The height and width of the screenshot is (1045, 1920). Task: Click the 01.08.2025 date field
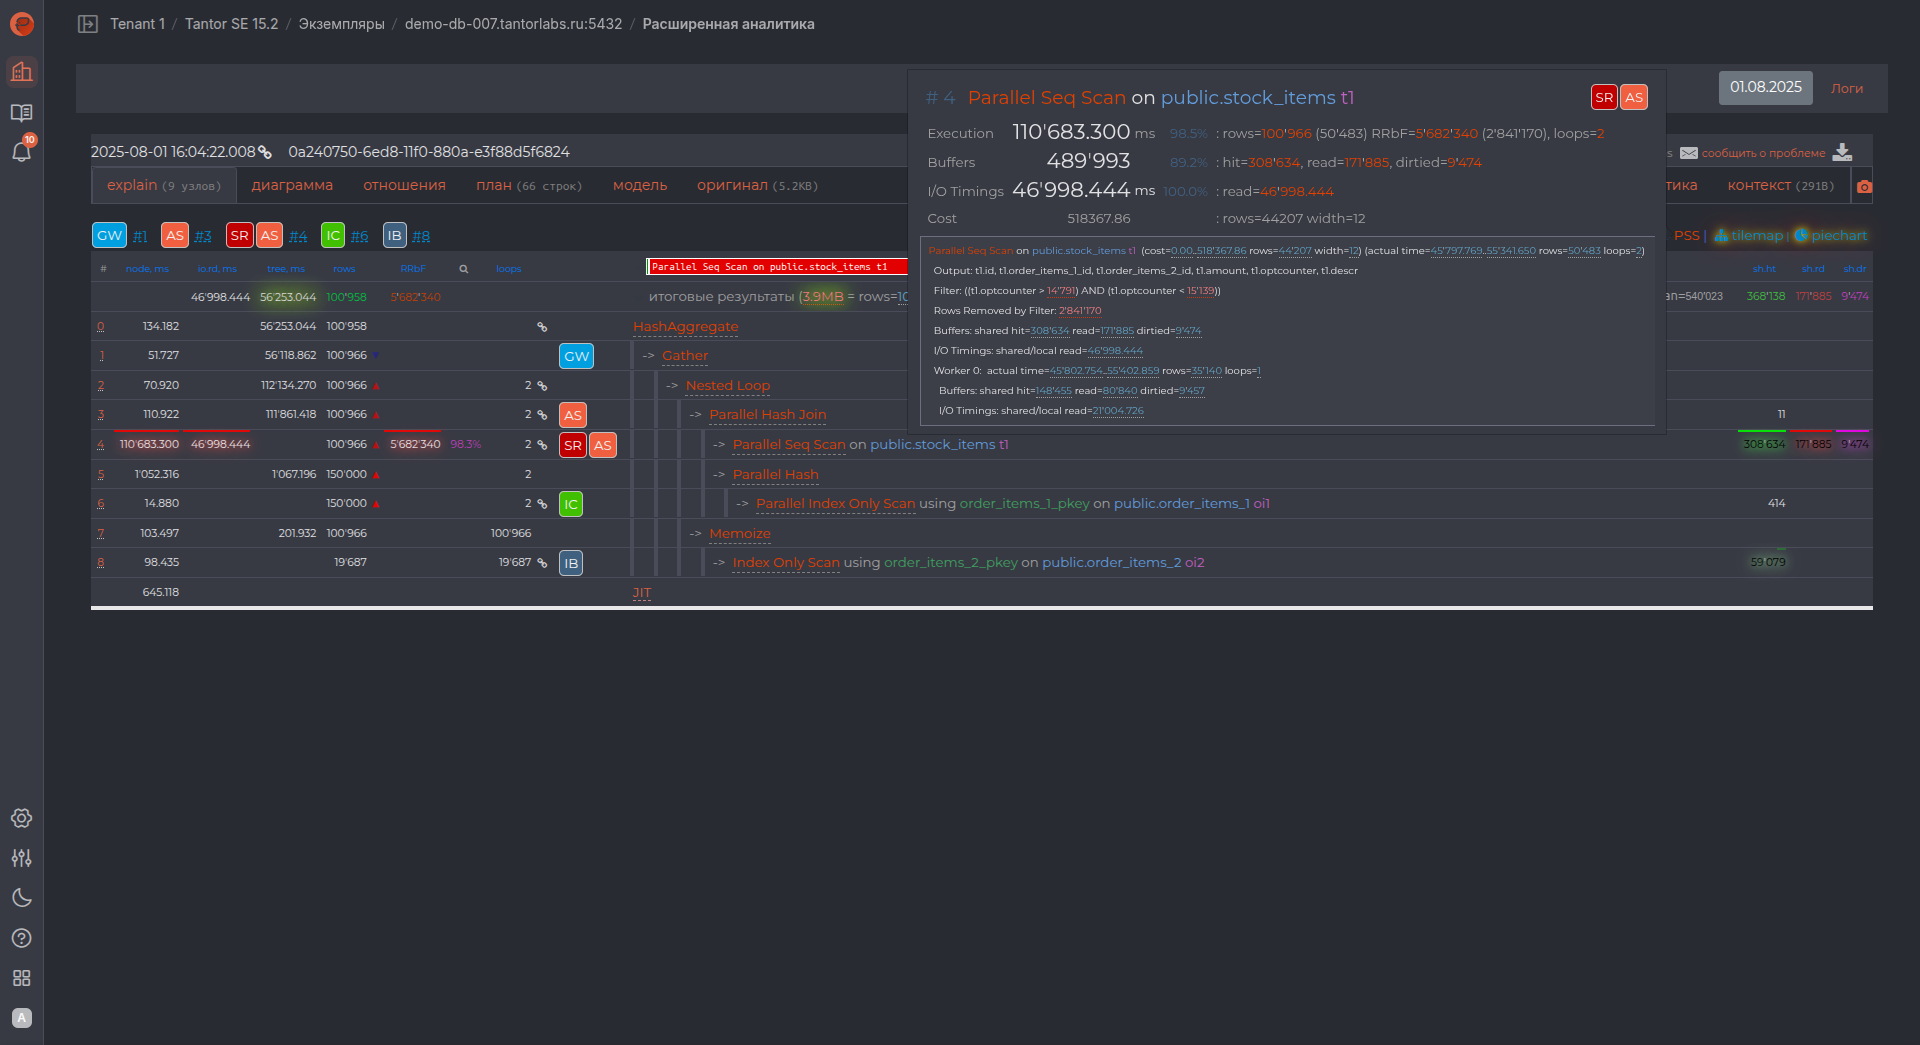pos(1765,88)
